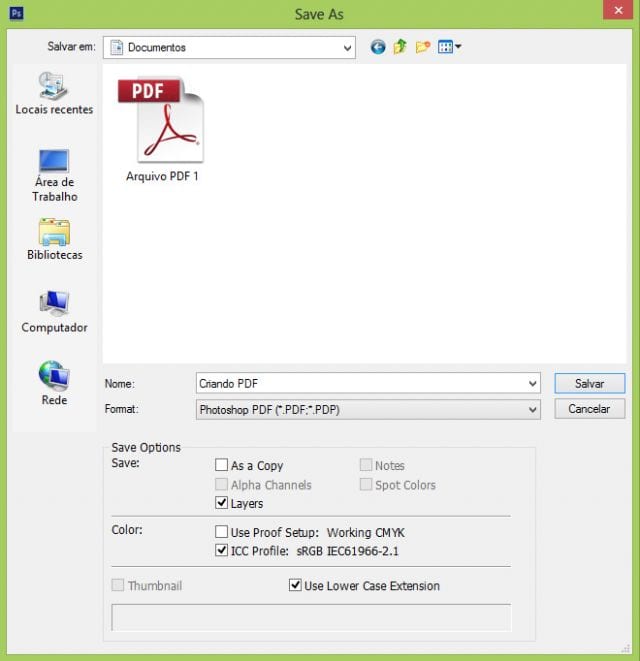
Task: Expand the Salvar em Documentos dropdown
Action: [x=347, y=48]
